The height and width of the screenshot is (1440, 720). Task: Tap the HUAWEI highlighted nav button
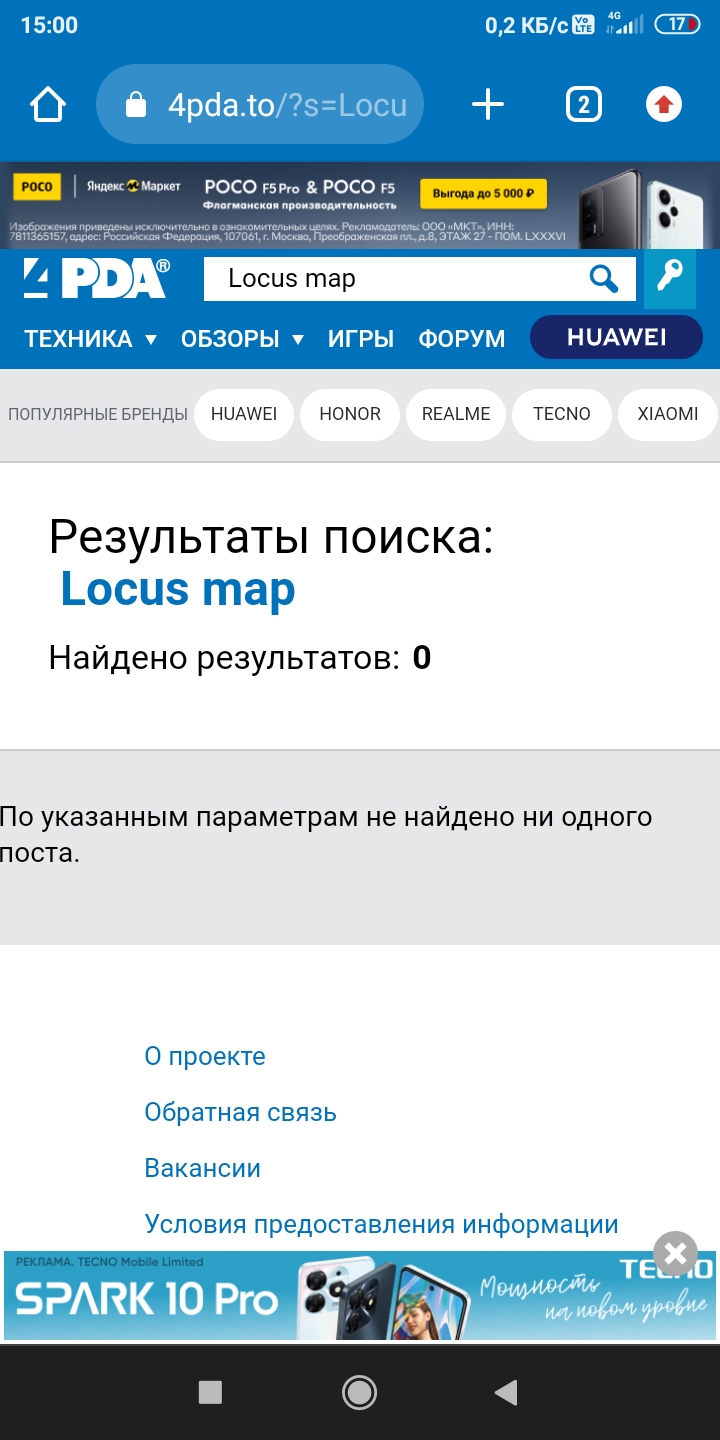click(616, 337)
